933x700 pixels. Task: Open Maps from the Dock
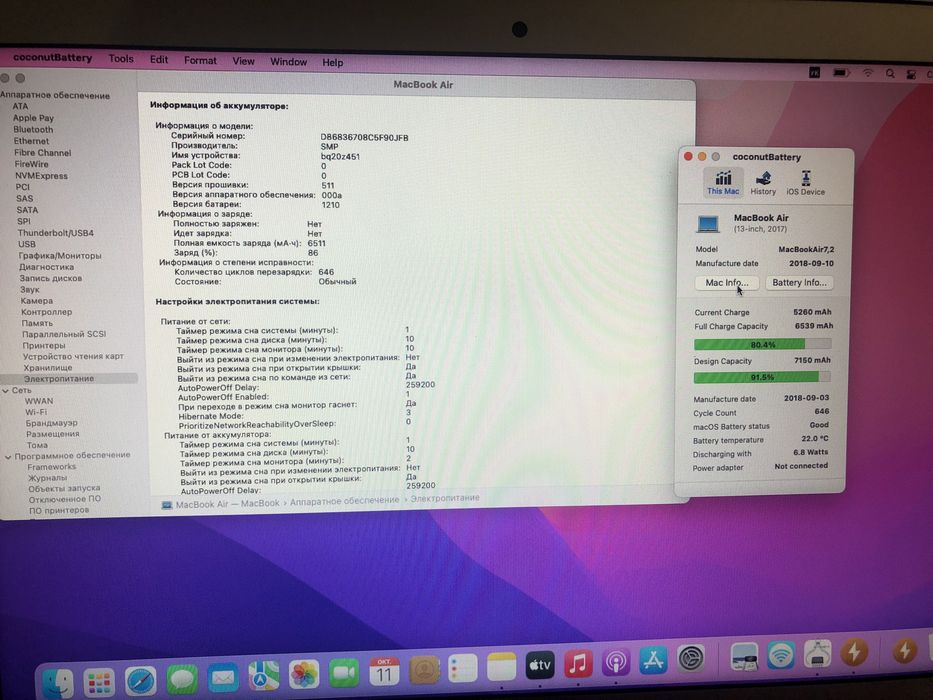(264, 676)
